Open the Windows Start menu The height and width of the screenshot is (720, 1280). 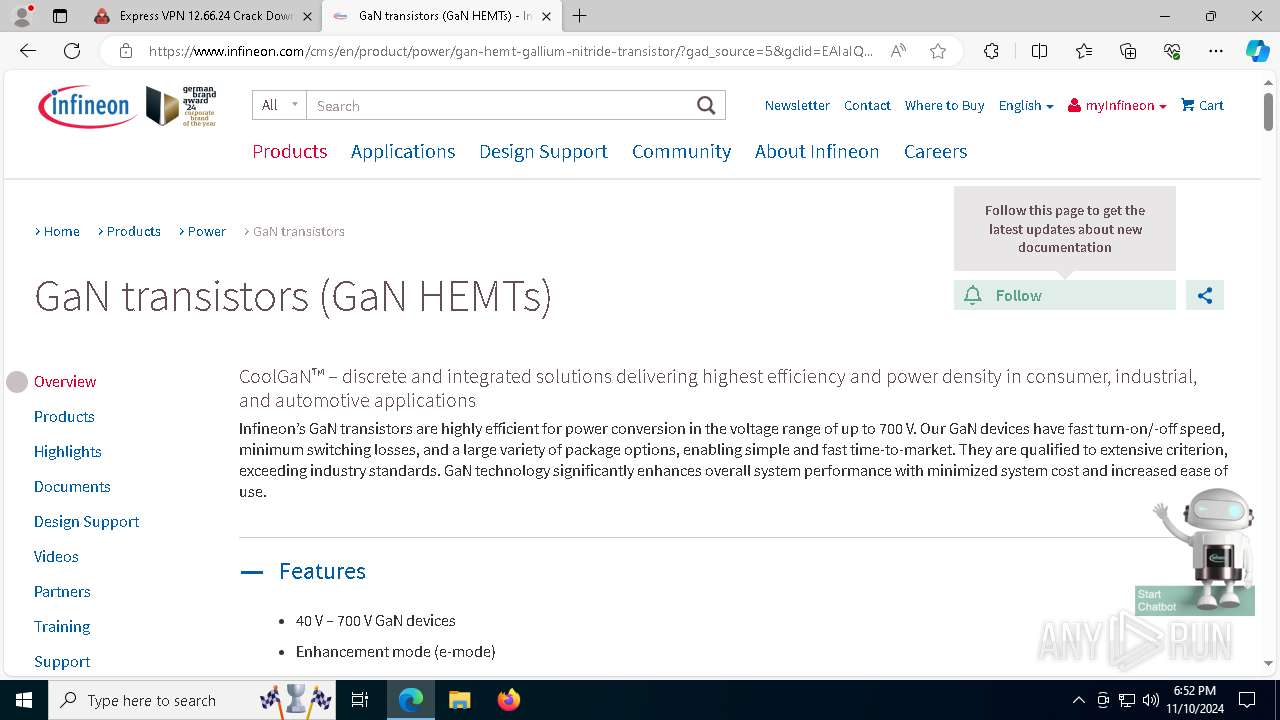coord(24,700)
